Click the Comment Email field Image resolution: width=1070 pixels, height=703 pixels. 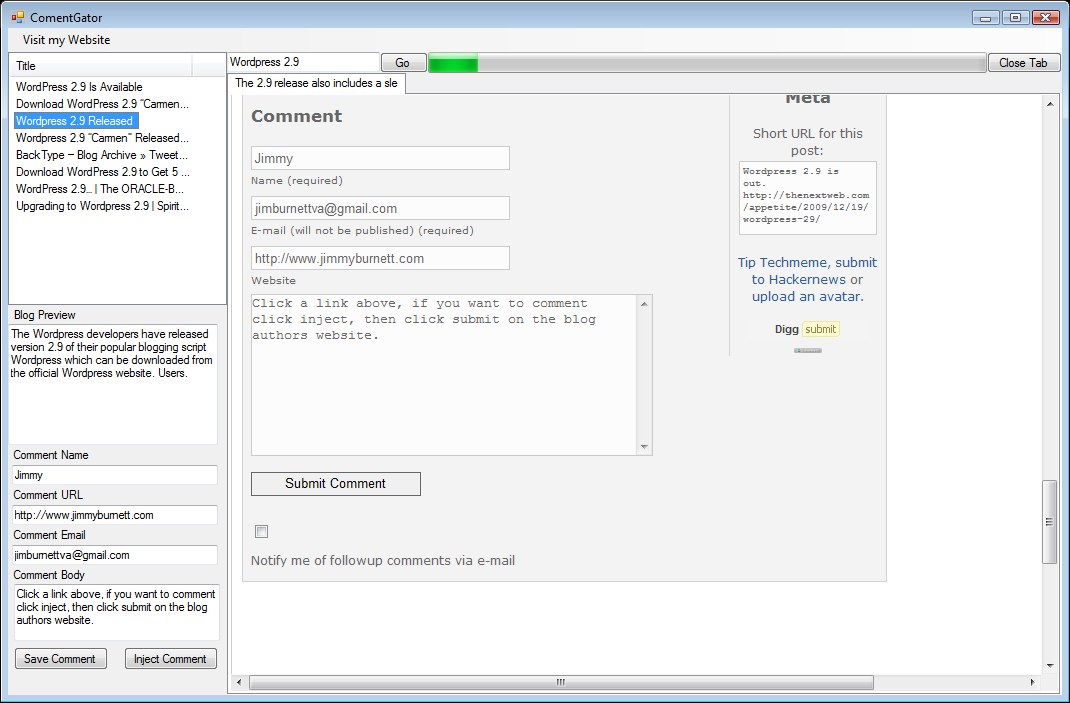point(115,555)
